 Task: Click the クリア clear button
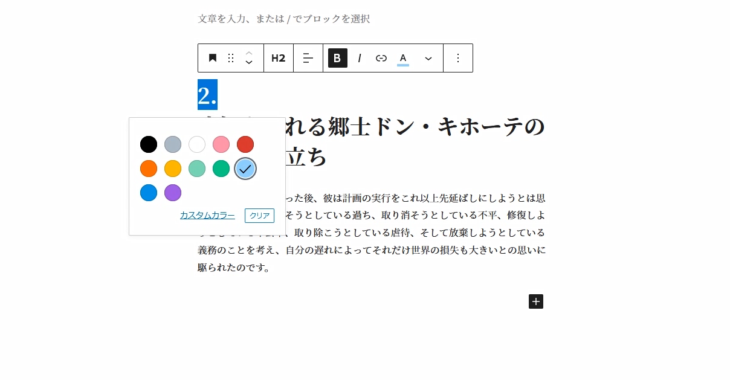click(259, 215)
